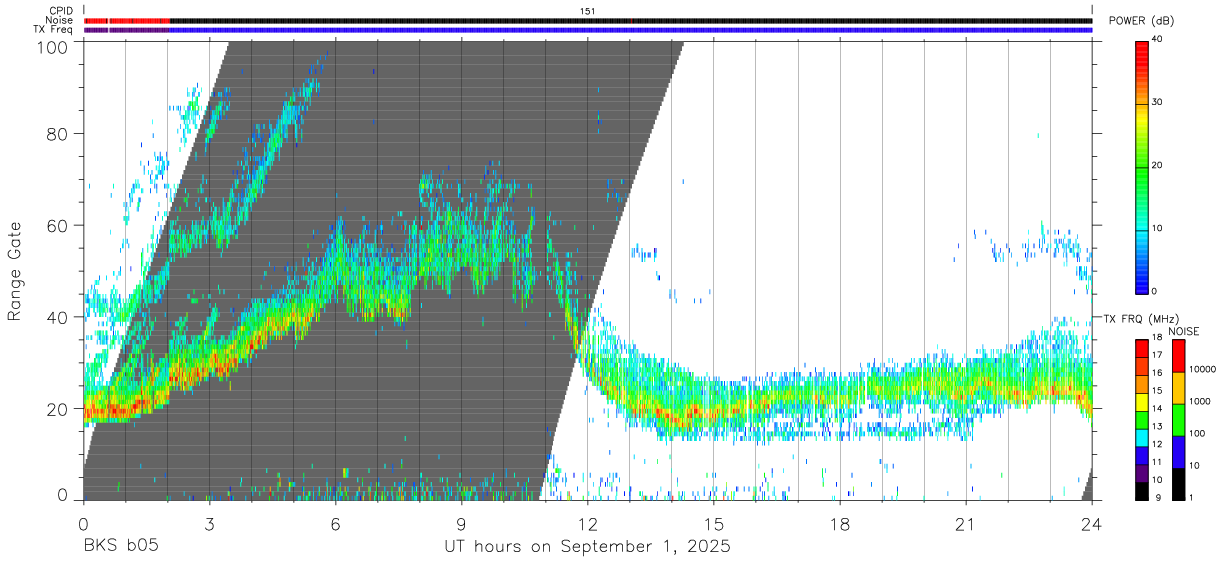Click the BKS b05 radar beam label

tap(120, 547)
